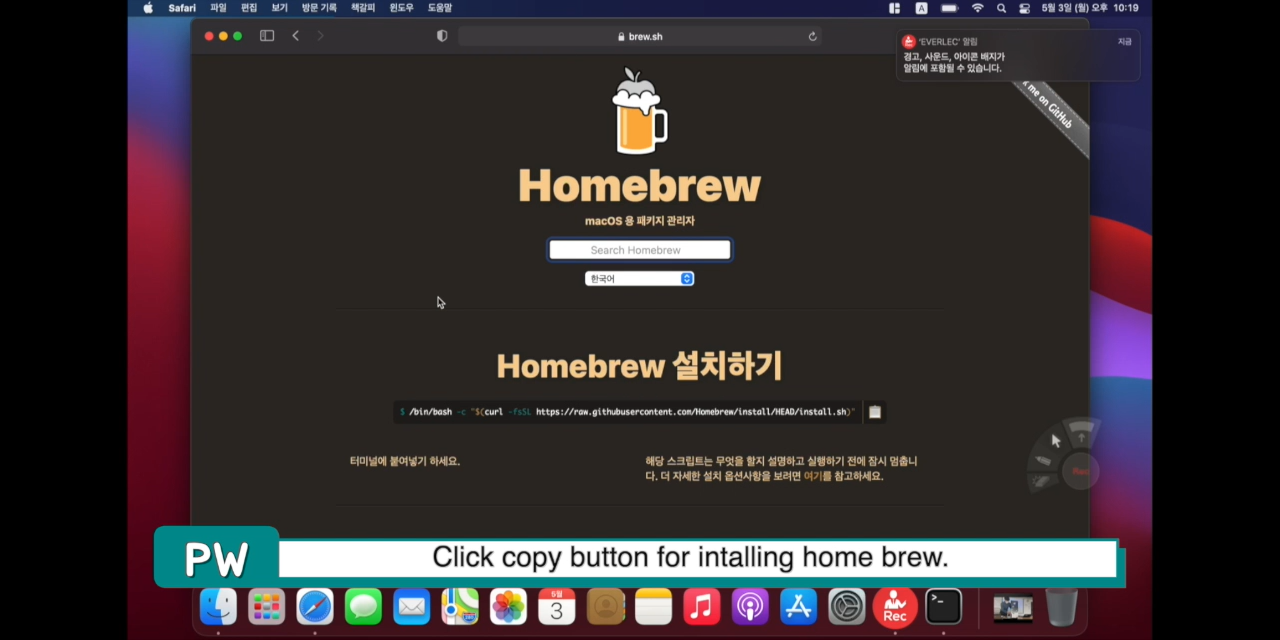Open the 편집 menu
1280x640 pixels.
[x=249, y=8]
